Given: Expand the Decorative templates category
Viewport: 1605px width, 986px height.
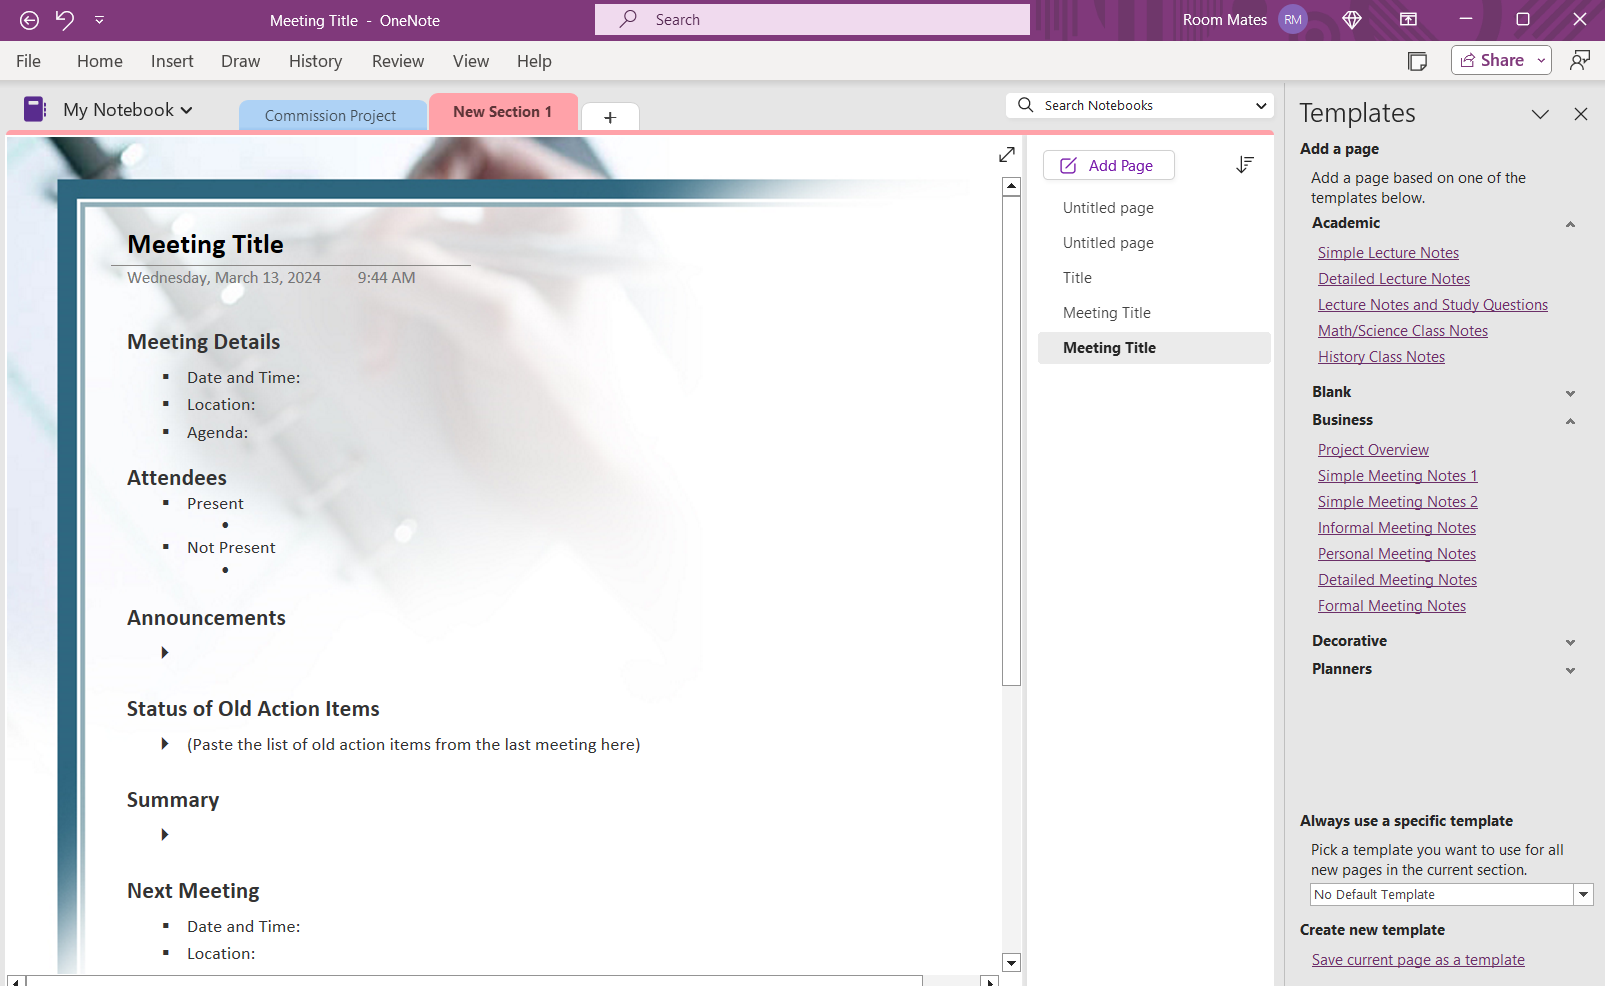Looking at the screenshot, I should pyautogui.click(x=1570, y=642).
